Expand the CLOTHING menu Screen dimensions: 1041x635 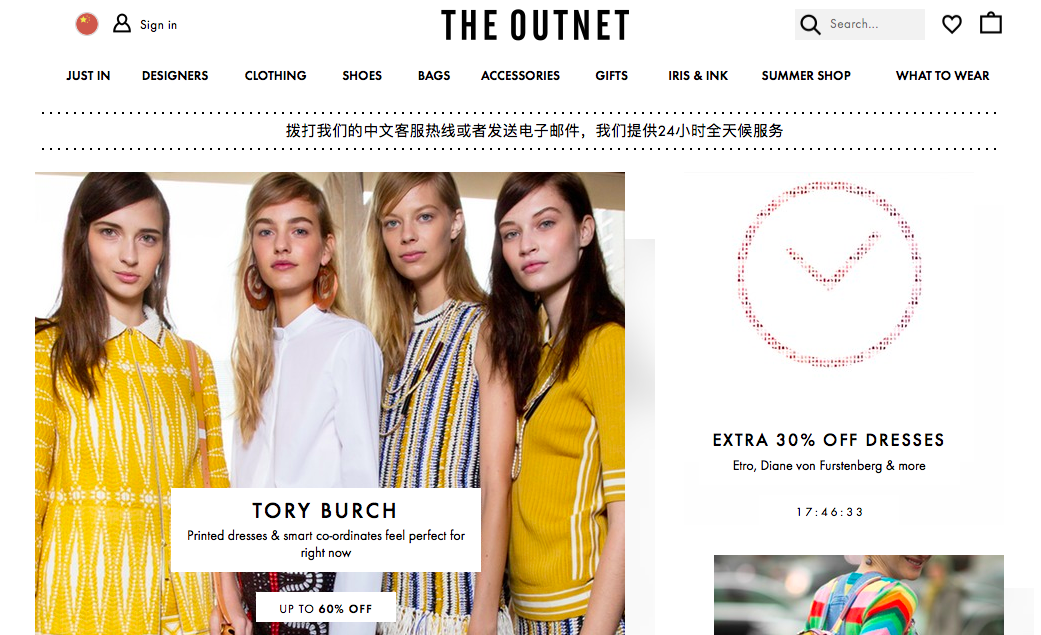point(276,76)
